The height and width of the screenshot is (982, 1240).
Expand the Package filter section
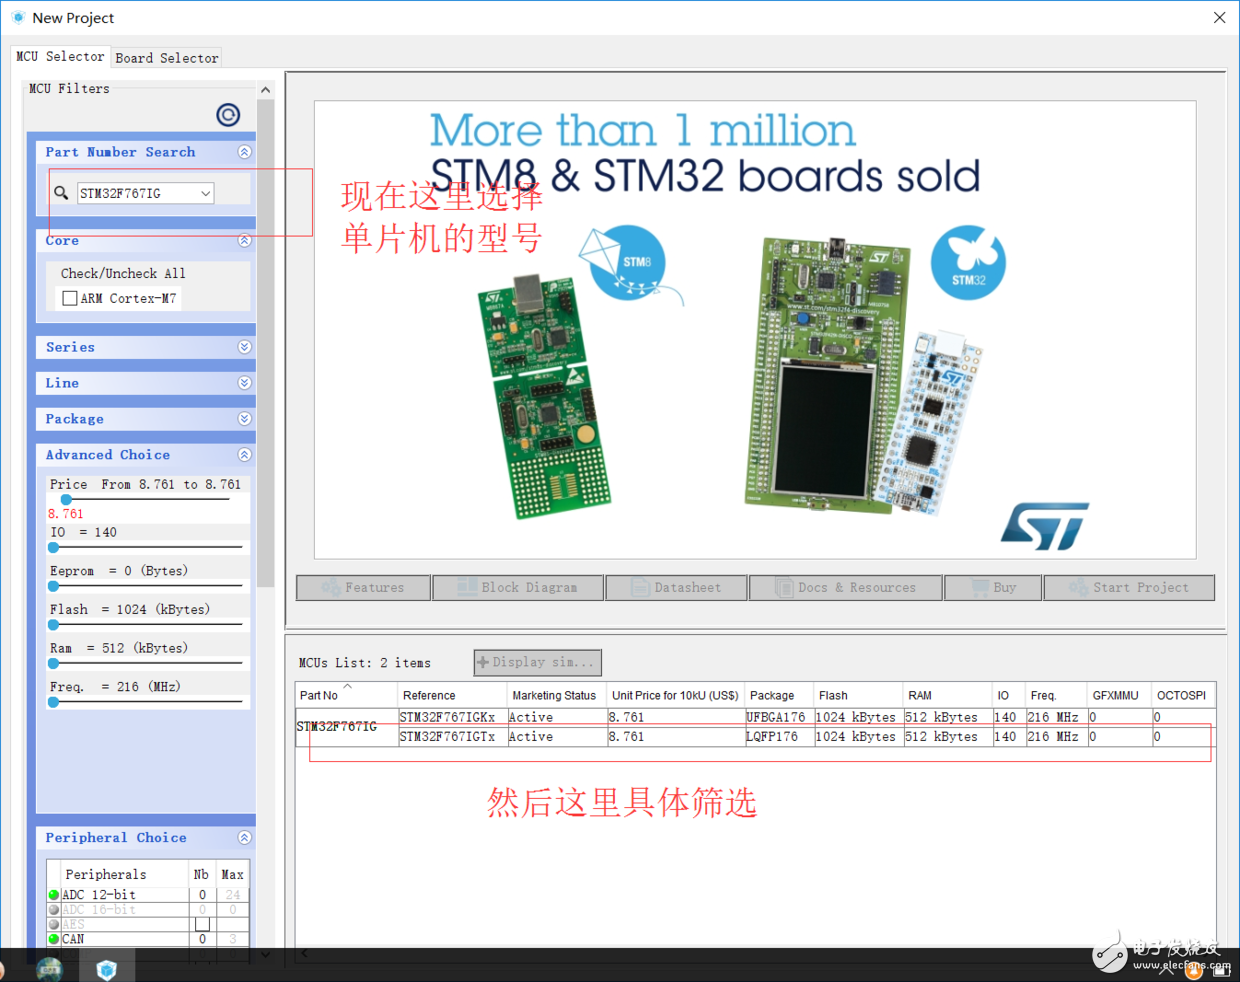tap(244, 418)
